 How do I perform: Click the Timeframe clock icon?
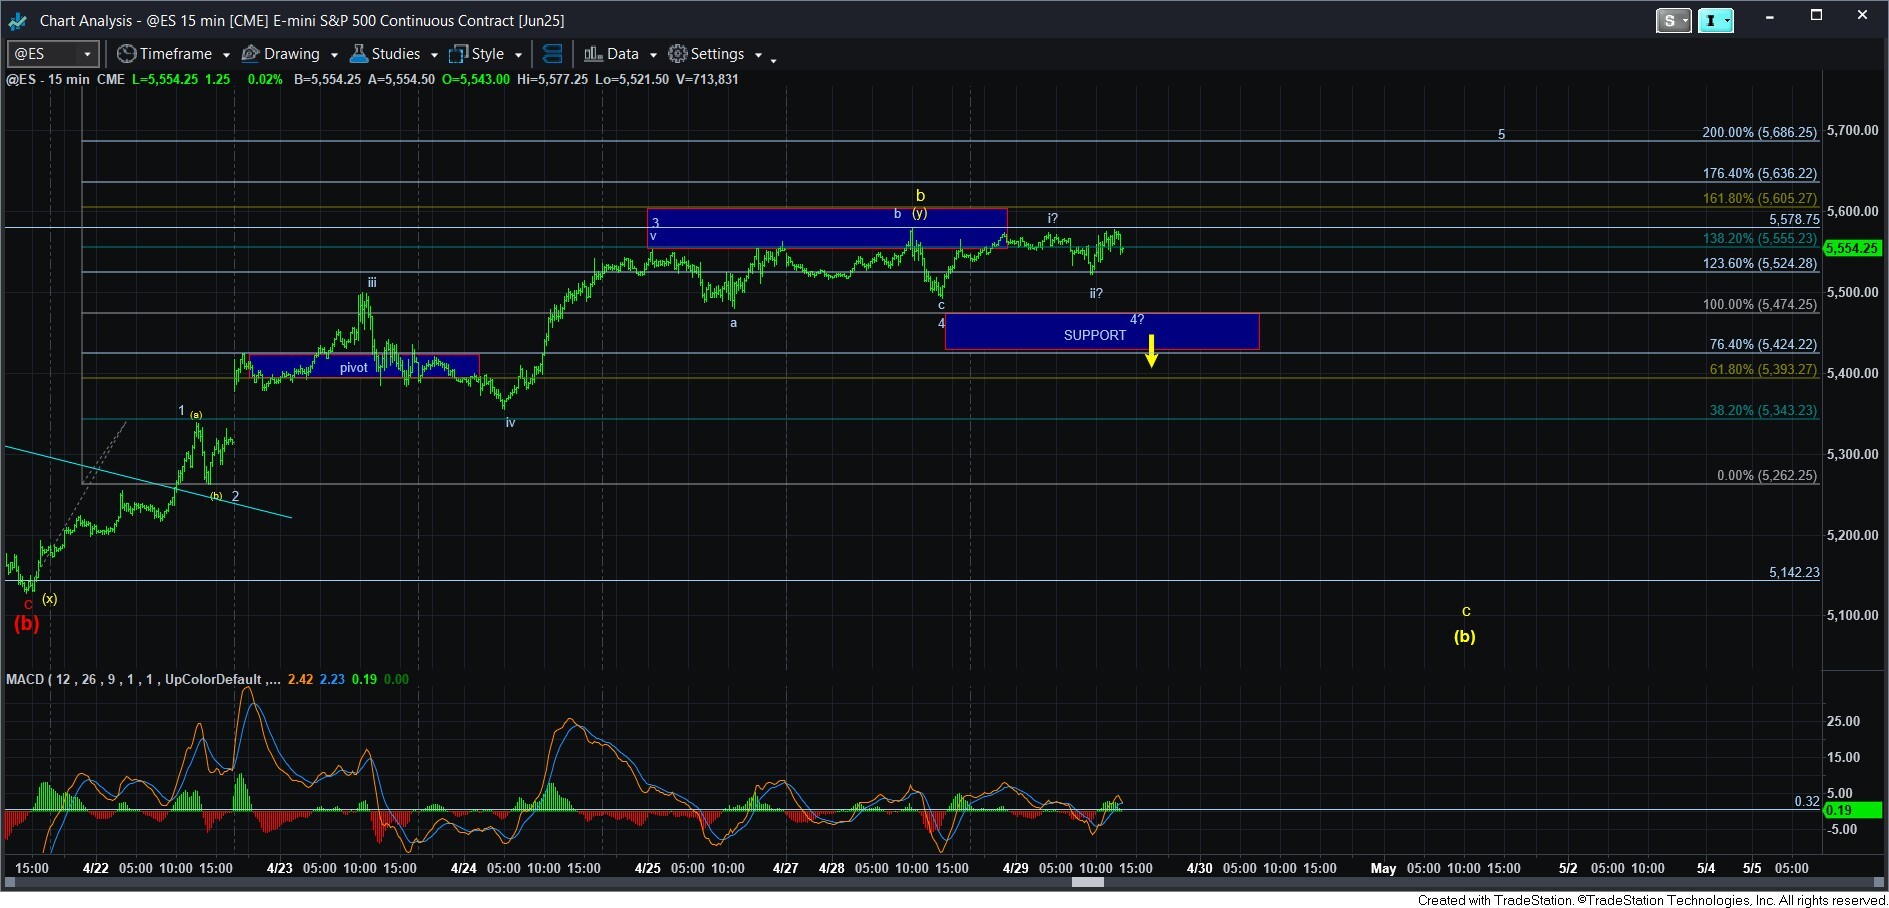click(x=126, y=54)
